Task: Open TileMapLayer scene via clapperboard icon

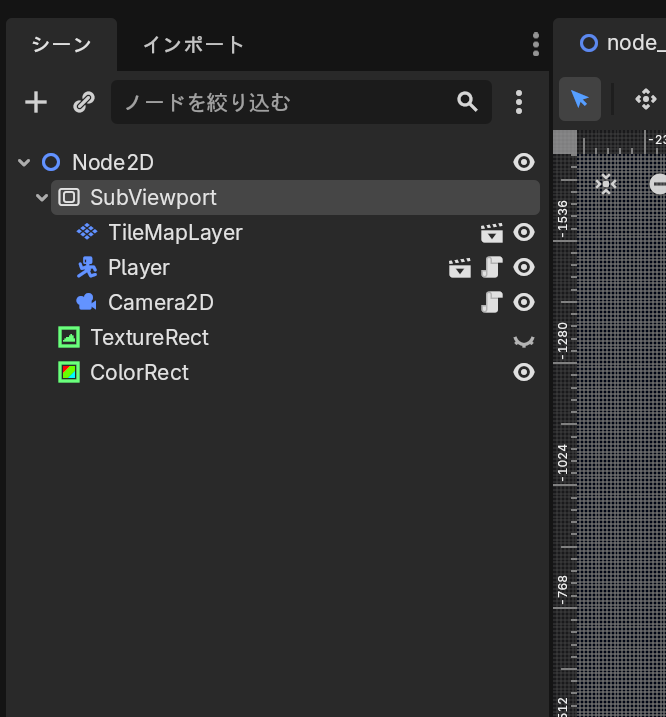Action: pyautogui.click(x=492, y=233)
